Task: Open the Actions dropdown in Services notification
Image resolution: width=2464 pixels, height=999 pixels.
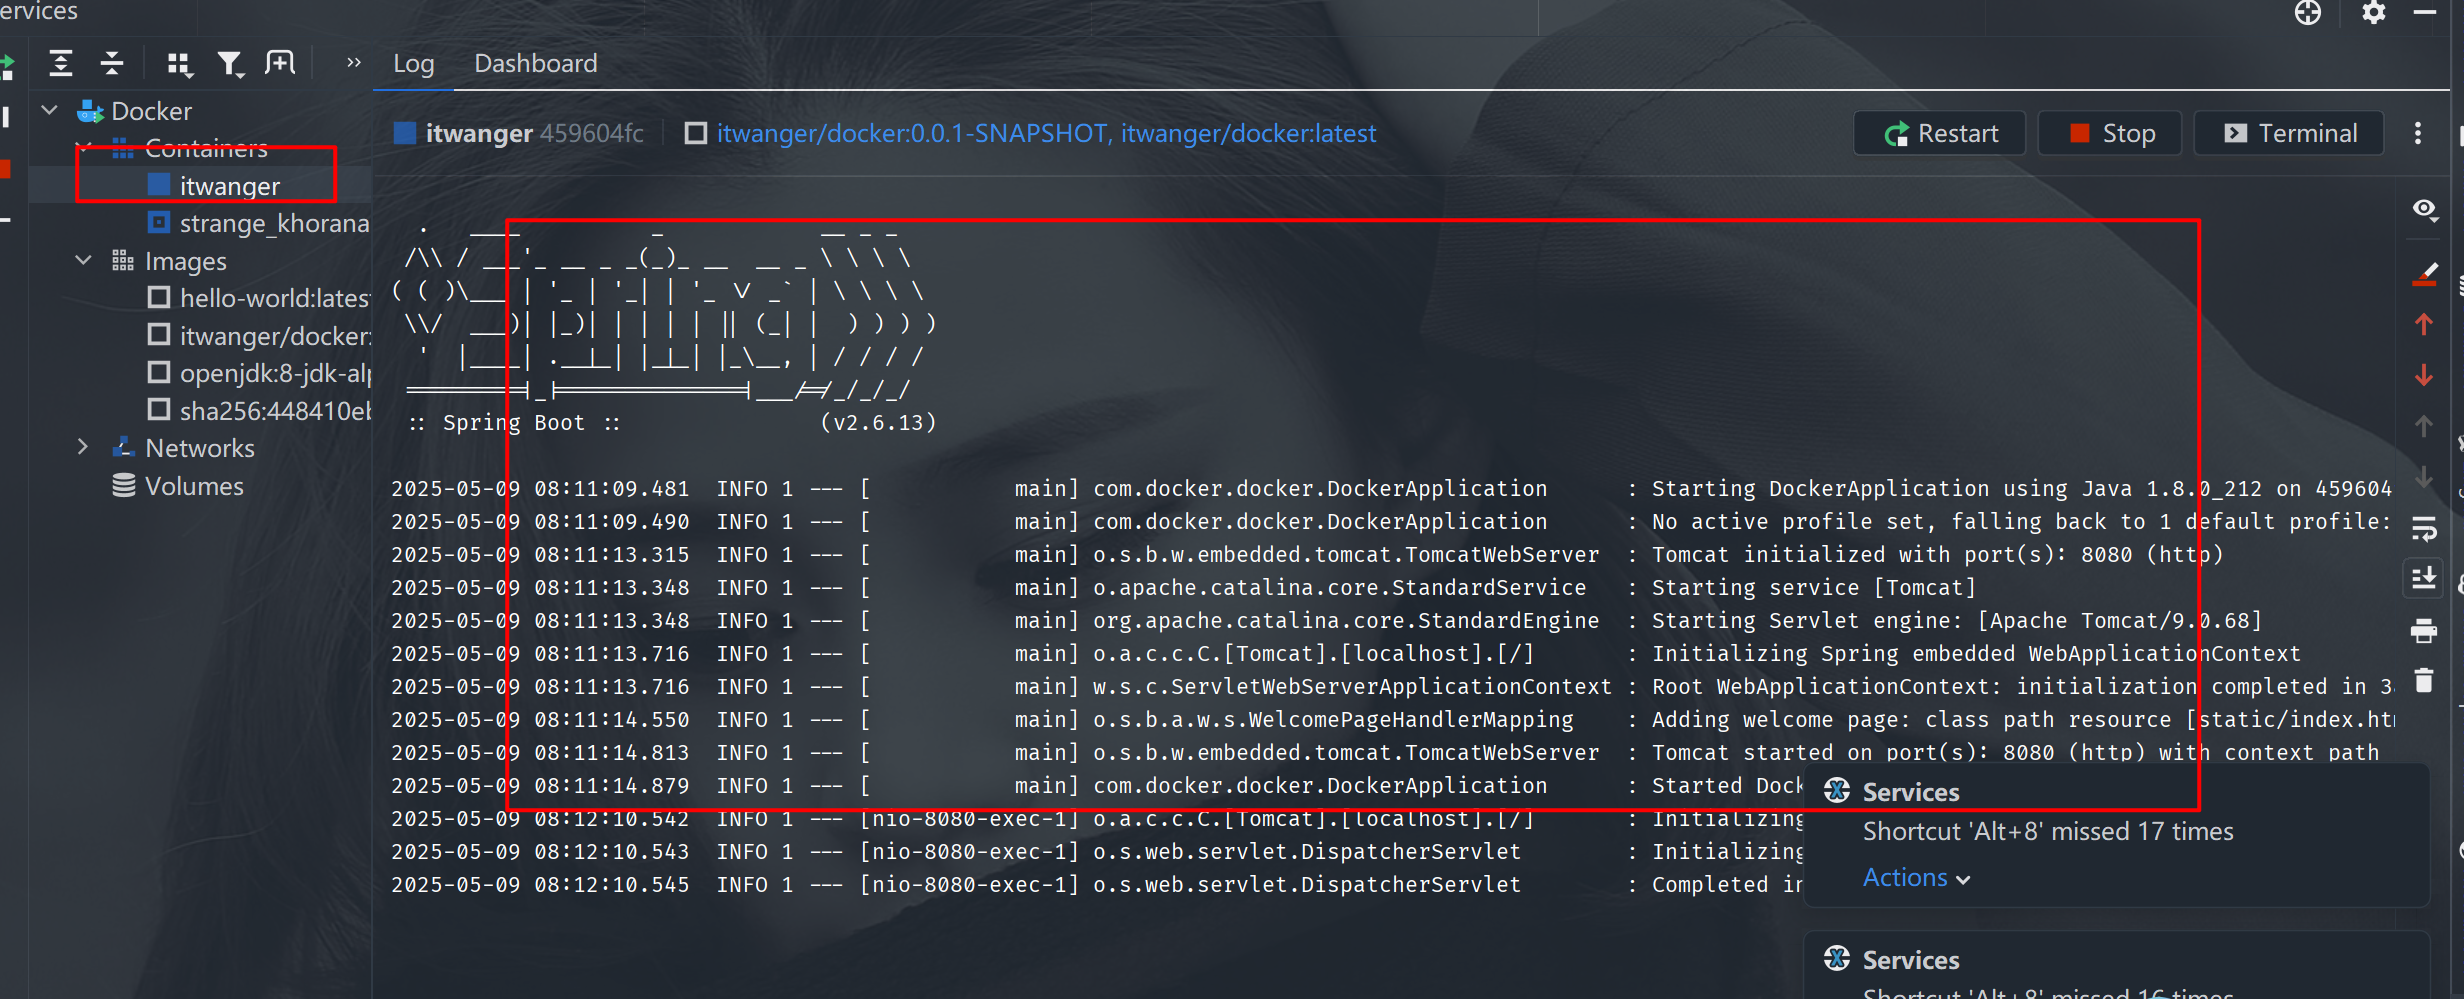Action: 1915,878
